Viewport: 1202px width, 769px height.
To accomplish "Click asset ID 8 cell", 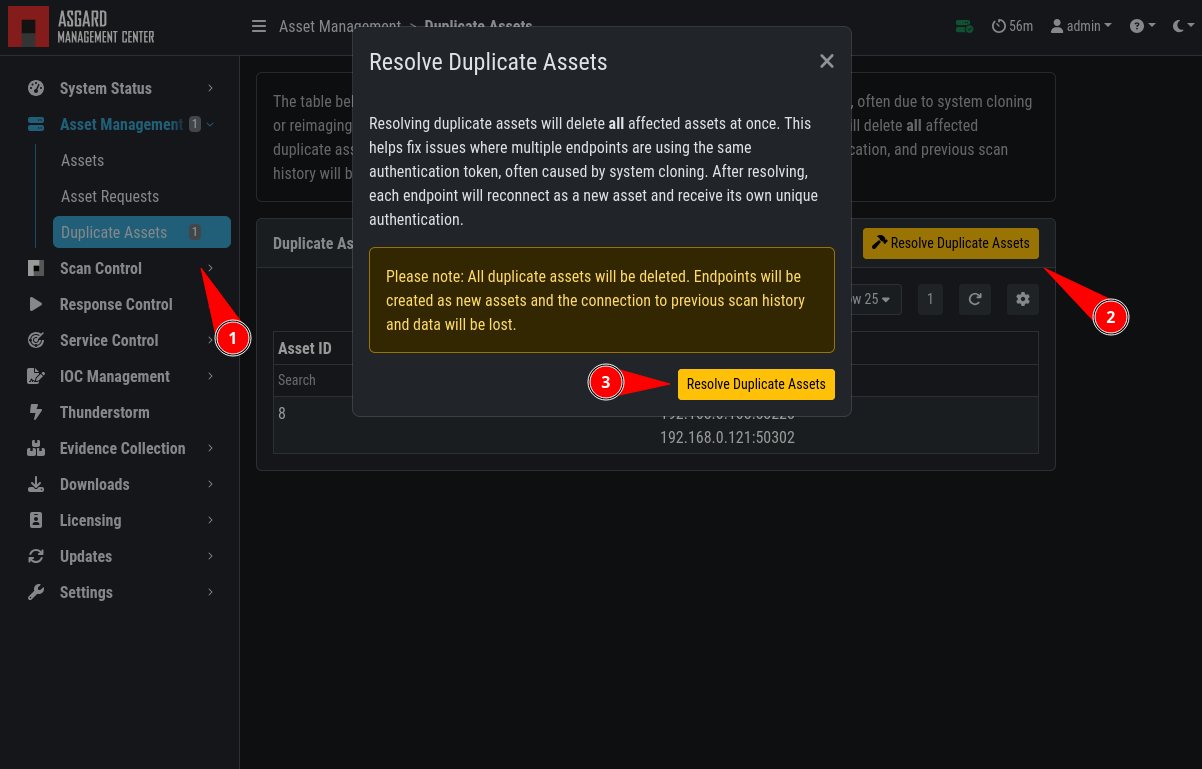I will 282,412.
